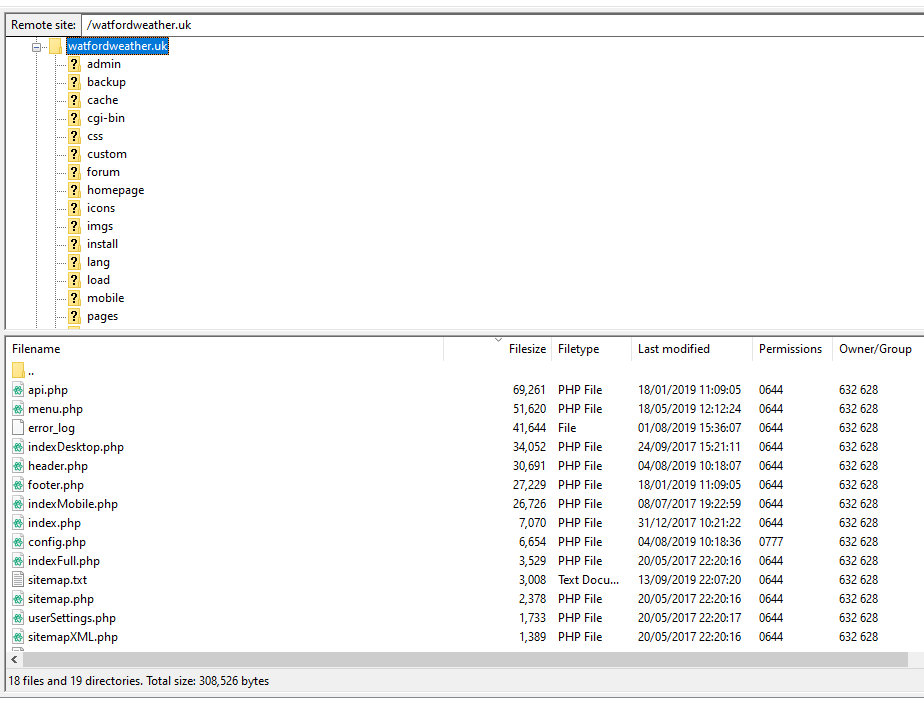Image resolution: width=924 pixels, height=704 pixels.
Task: Click the PHP file icon of config.php
Action: (18, 542)
